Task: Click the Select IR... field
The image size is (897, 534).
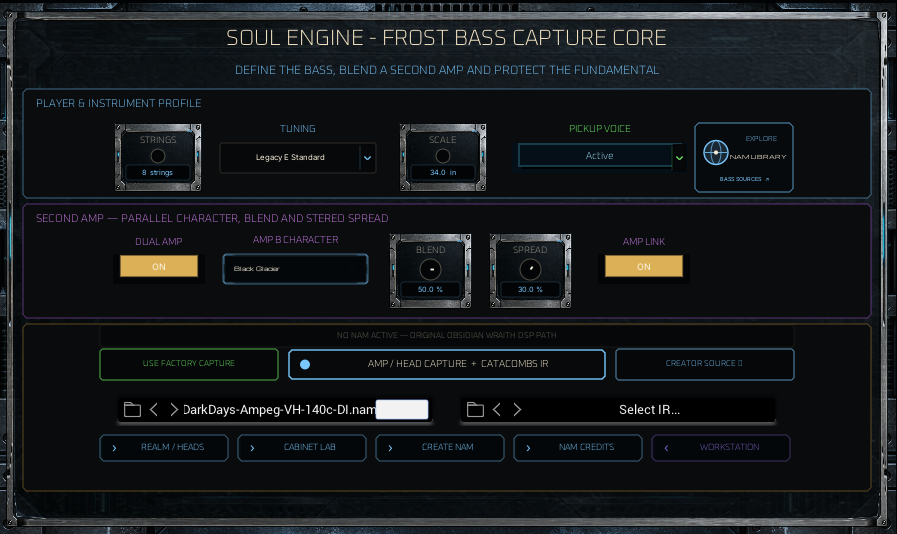Action: [649, 410]
